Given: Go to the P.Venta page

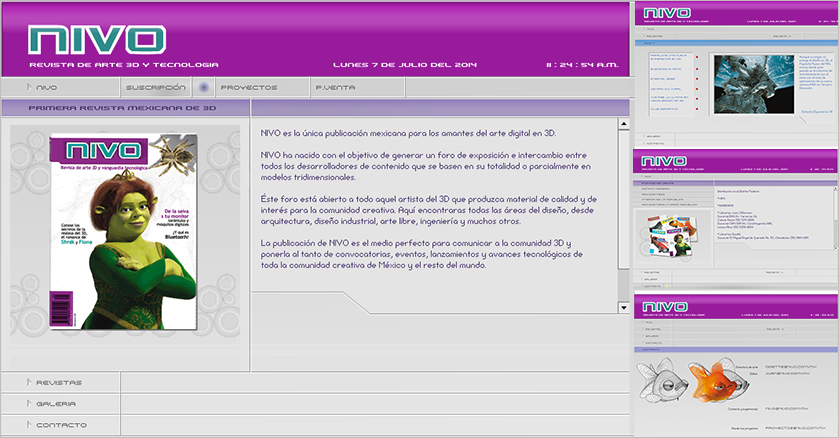Looking at the screenshot, I should [335, 88].
